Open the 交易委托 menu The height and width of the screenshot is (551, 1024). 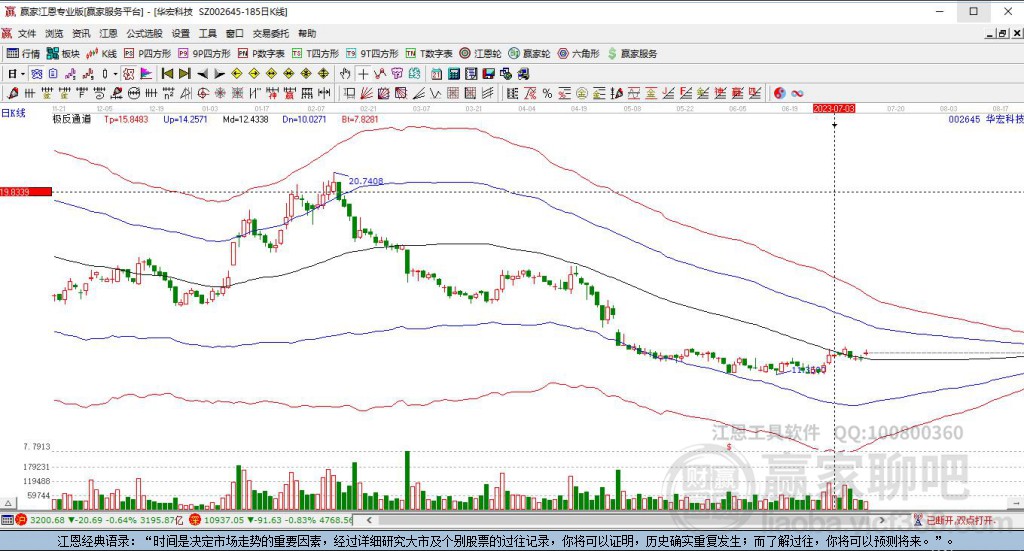coord(271,33)
